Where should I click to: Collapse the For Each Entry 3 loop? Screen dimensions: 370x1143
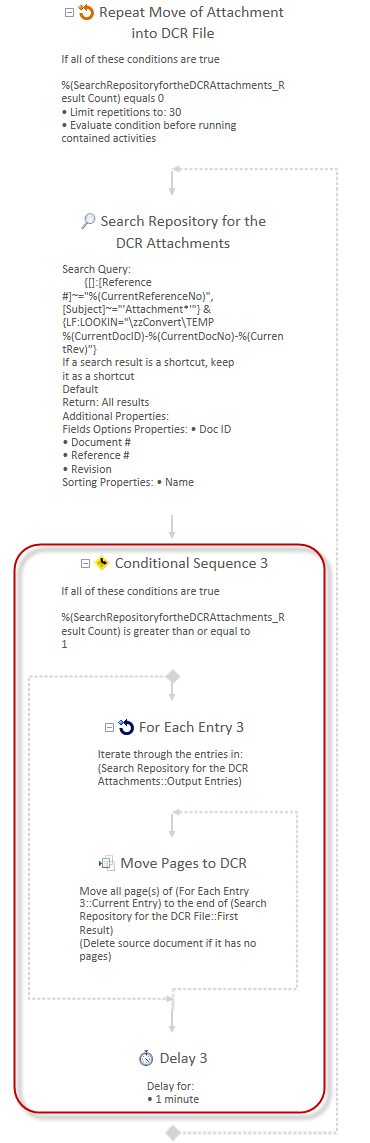click(109, 727)
